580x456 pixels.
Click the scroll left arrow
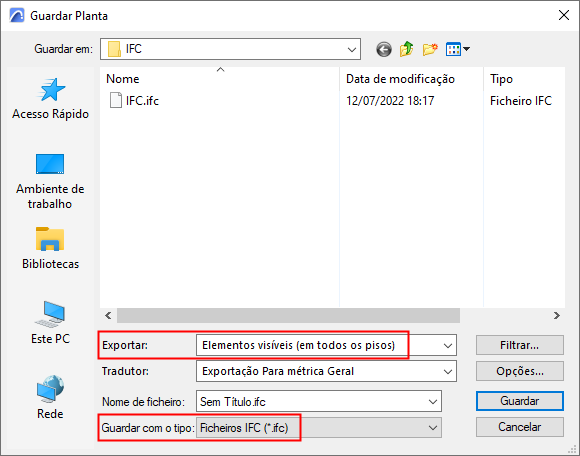pos(108,315)
